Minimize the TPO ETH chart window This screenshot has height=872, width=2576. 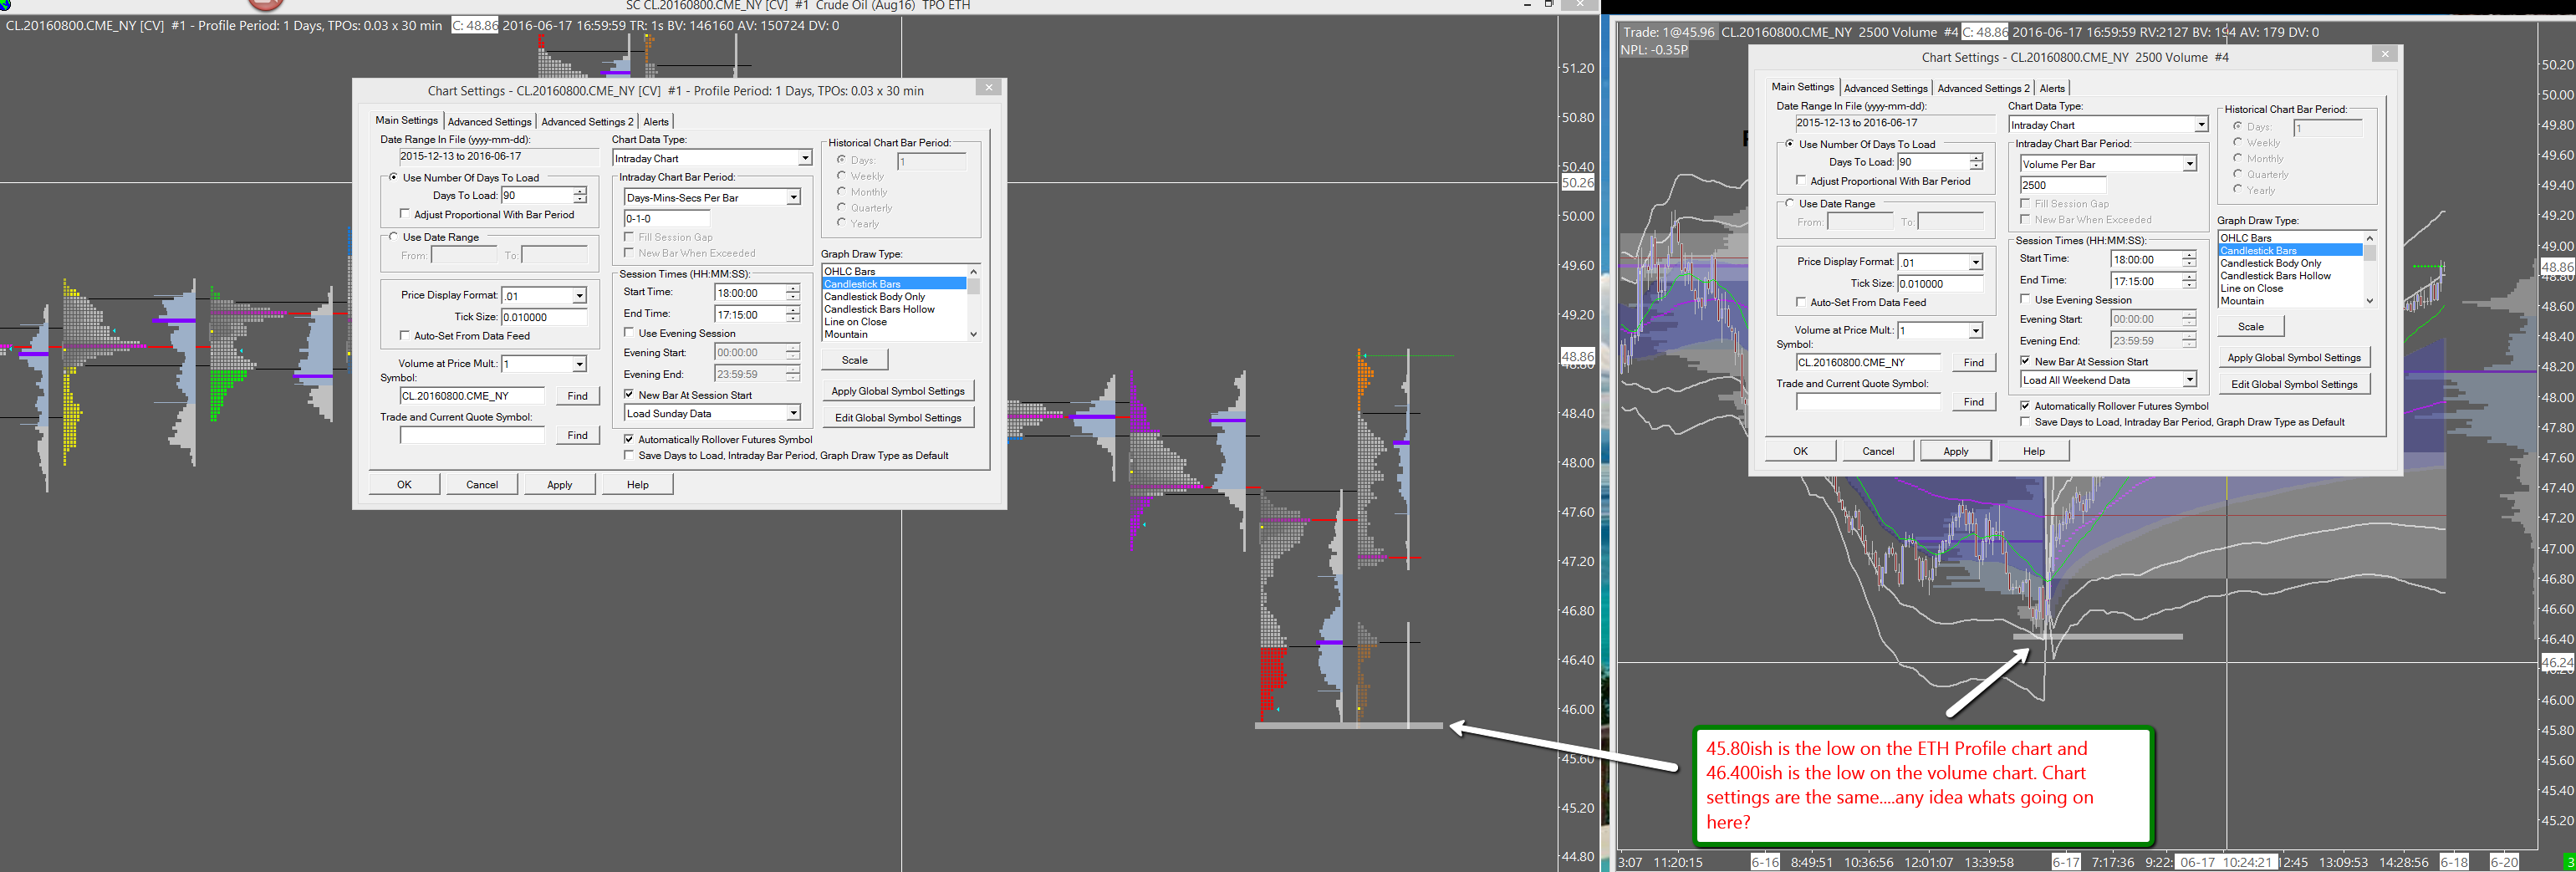[1527, 5]
